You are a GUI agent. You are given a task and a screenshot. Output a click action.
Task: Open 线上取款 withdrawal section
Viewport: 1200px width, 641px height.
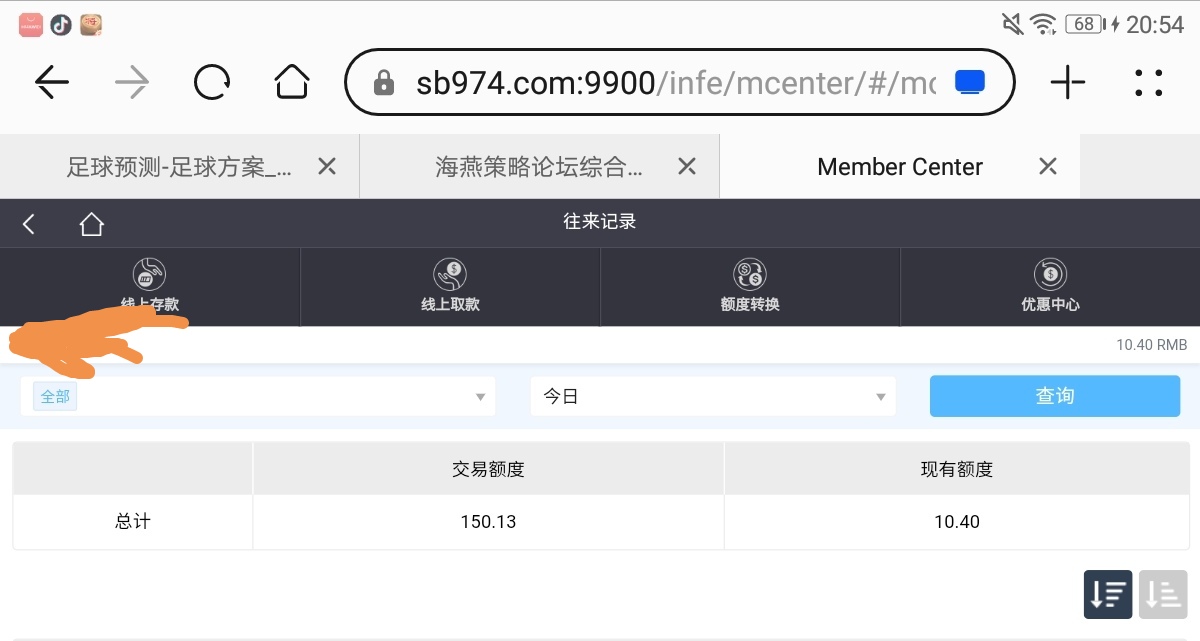tap(450, 286)
